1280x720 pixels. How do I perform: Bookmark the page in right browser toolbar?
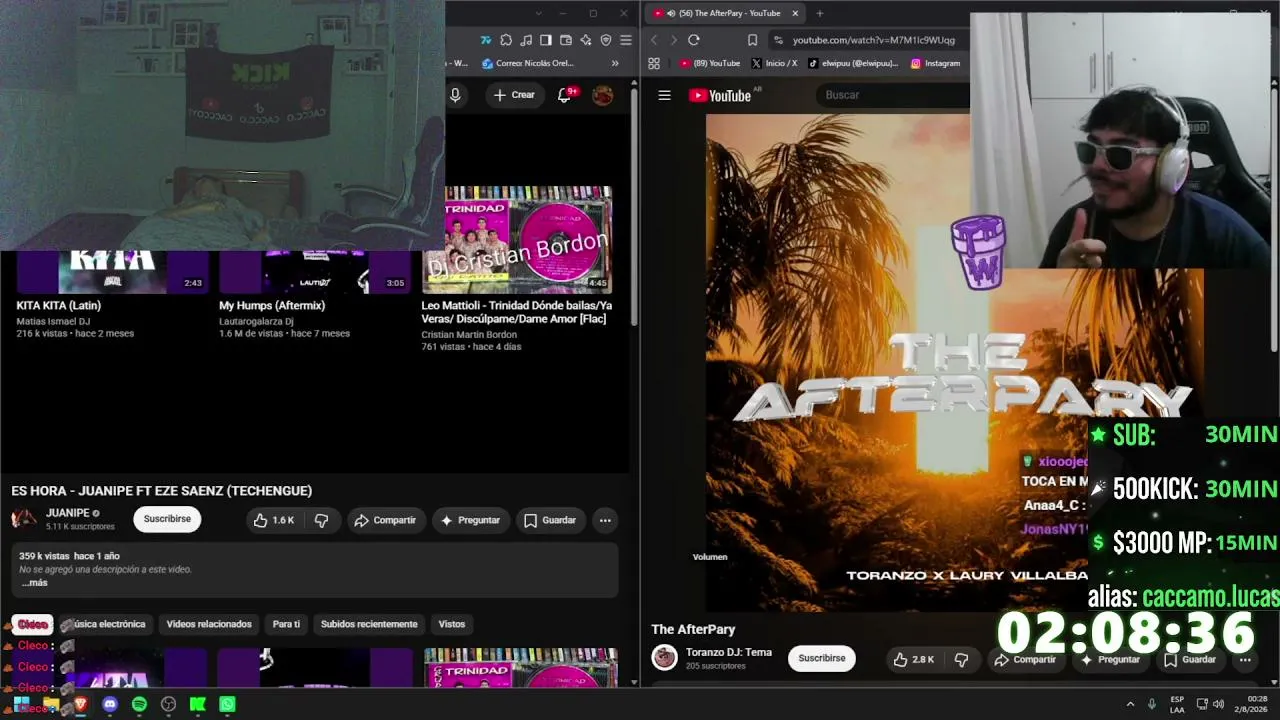click(752, 40)
